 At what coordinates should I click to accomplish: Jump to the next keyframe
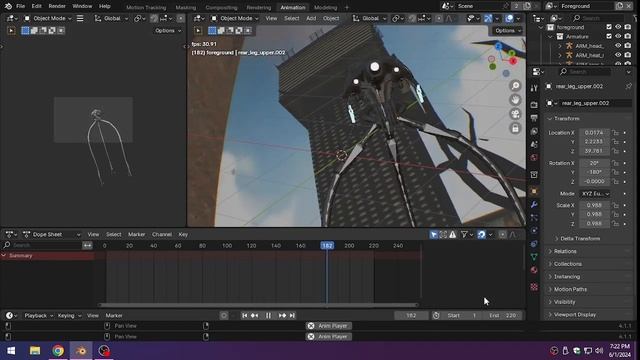282,316
